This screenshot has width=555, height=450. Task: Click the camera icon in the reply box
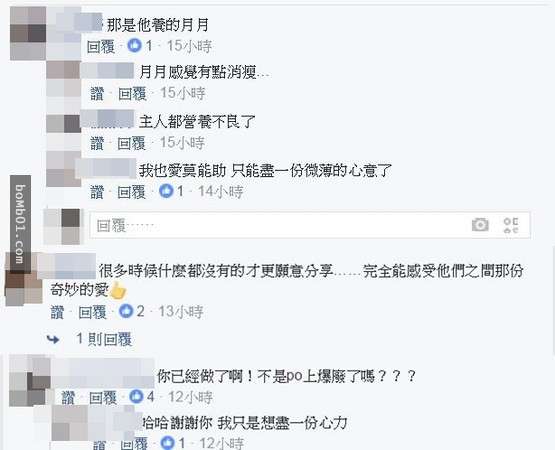480,225
